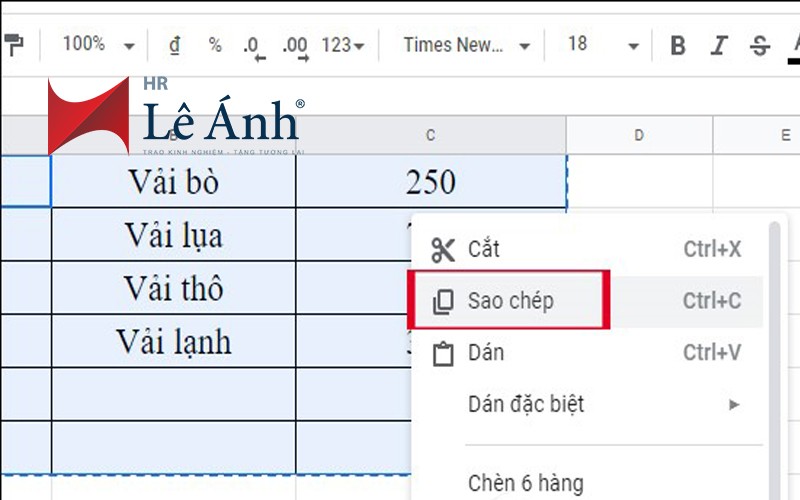Toggle strikethrough formatting
800x500 pixels.
coord(760,45)
